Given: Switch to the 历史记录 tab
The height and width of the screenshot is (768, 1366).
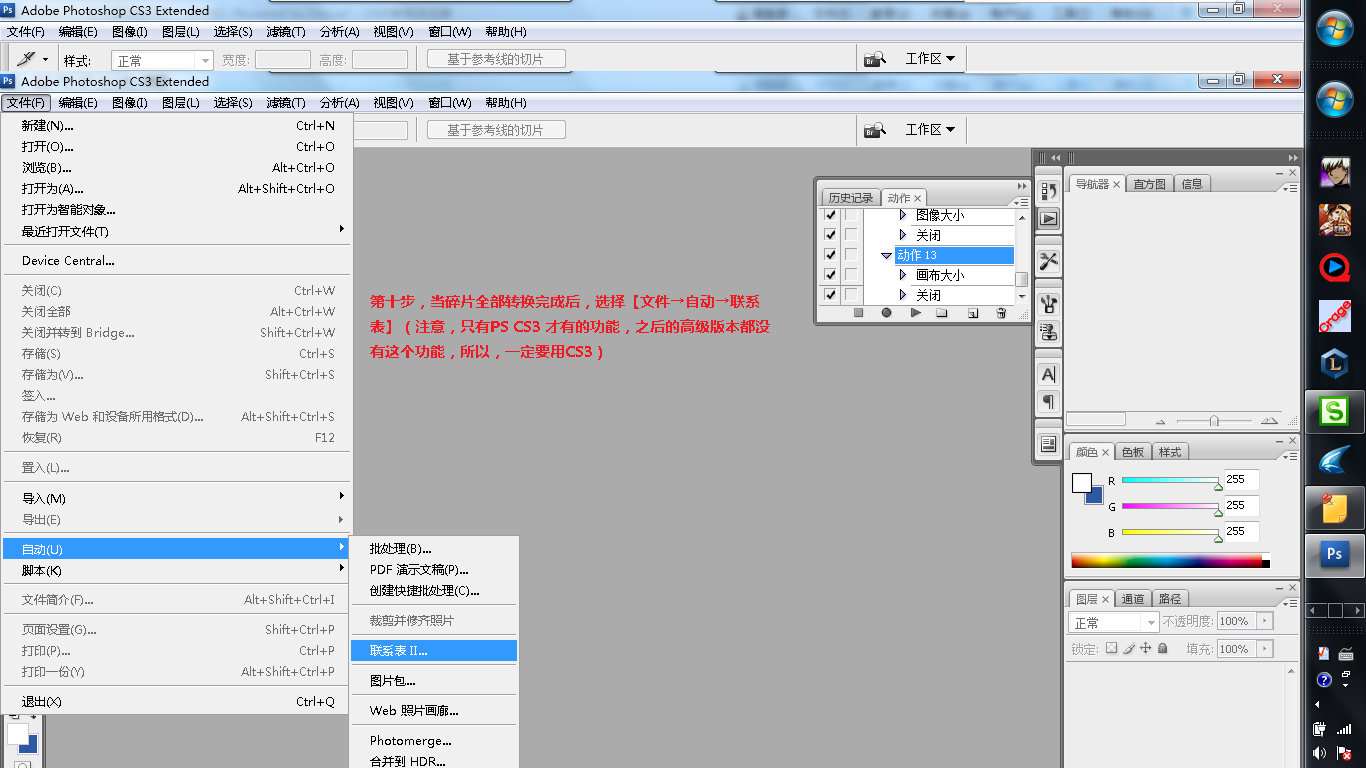Looking at the screenshot, I should click(x=850, y=198).
